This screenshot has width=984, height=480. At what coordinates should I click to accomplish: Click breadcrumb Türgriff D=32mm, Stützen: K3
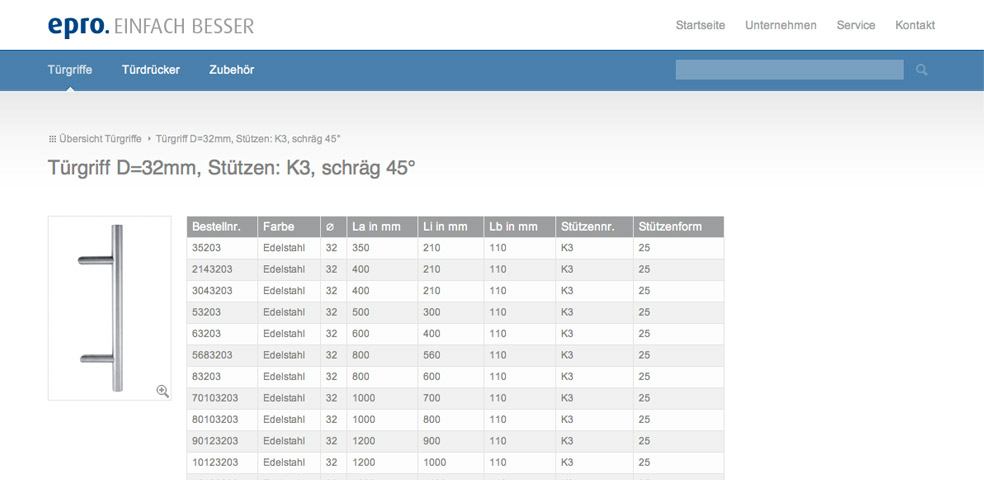pos(248,139)
